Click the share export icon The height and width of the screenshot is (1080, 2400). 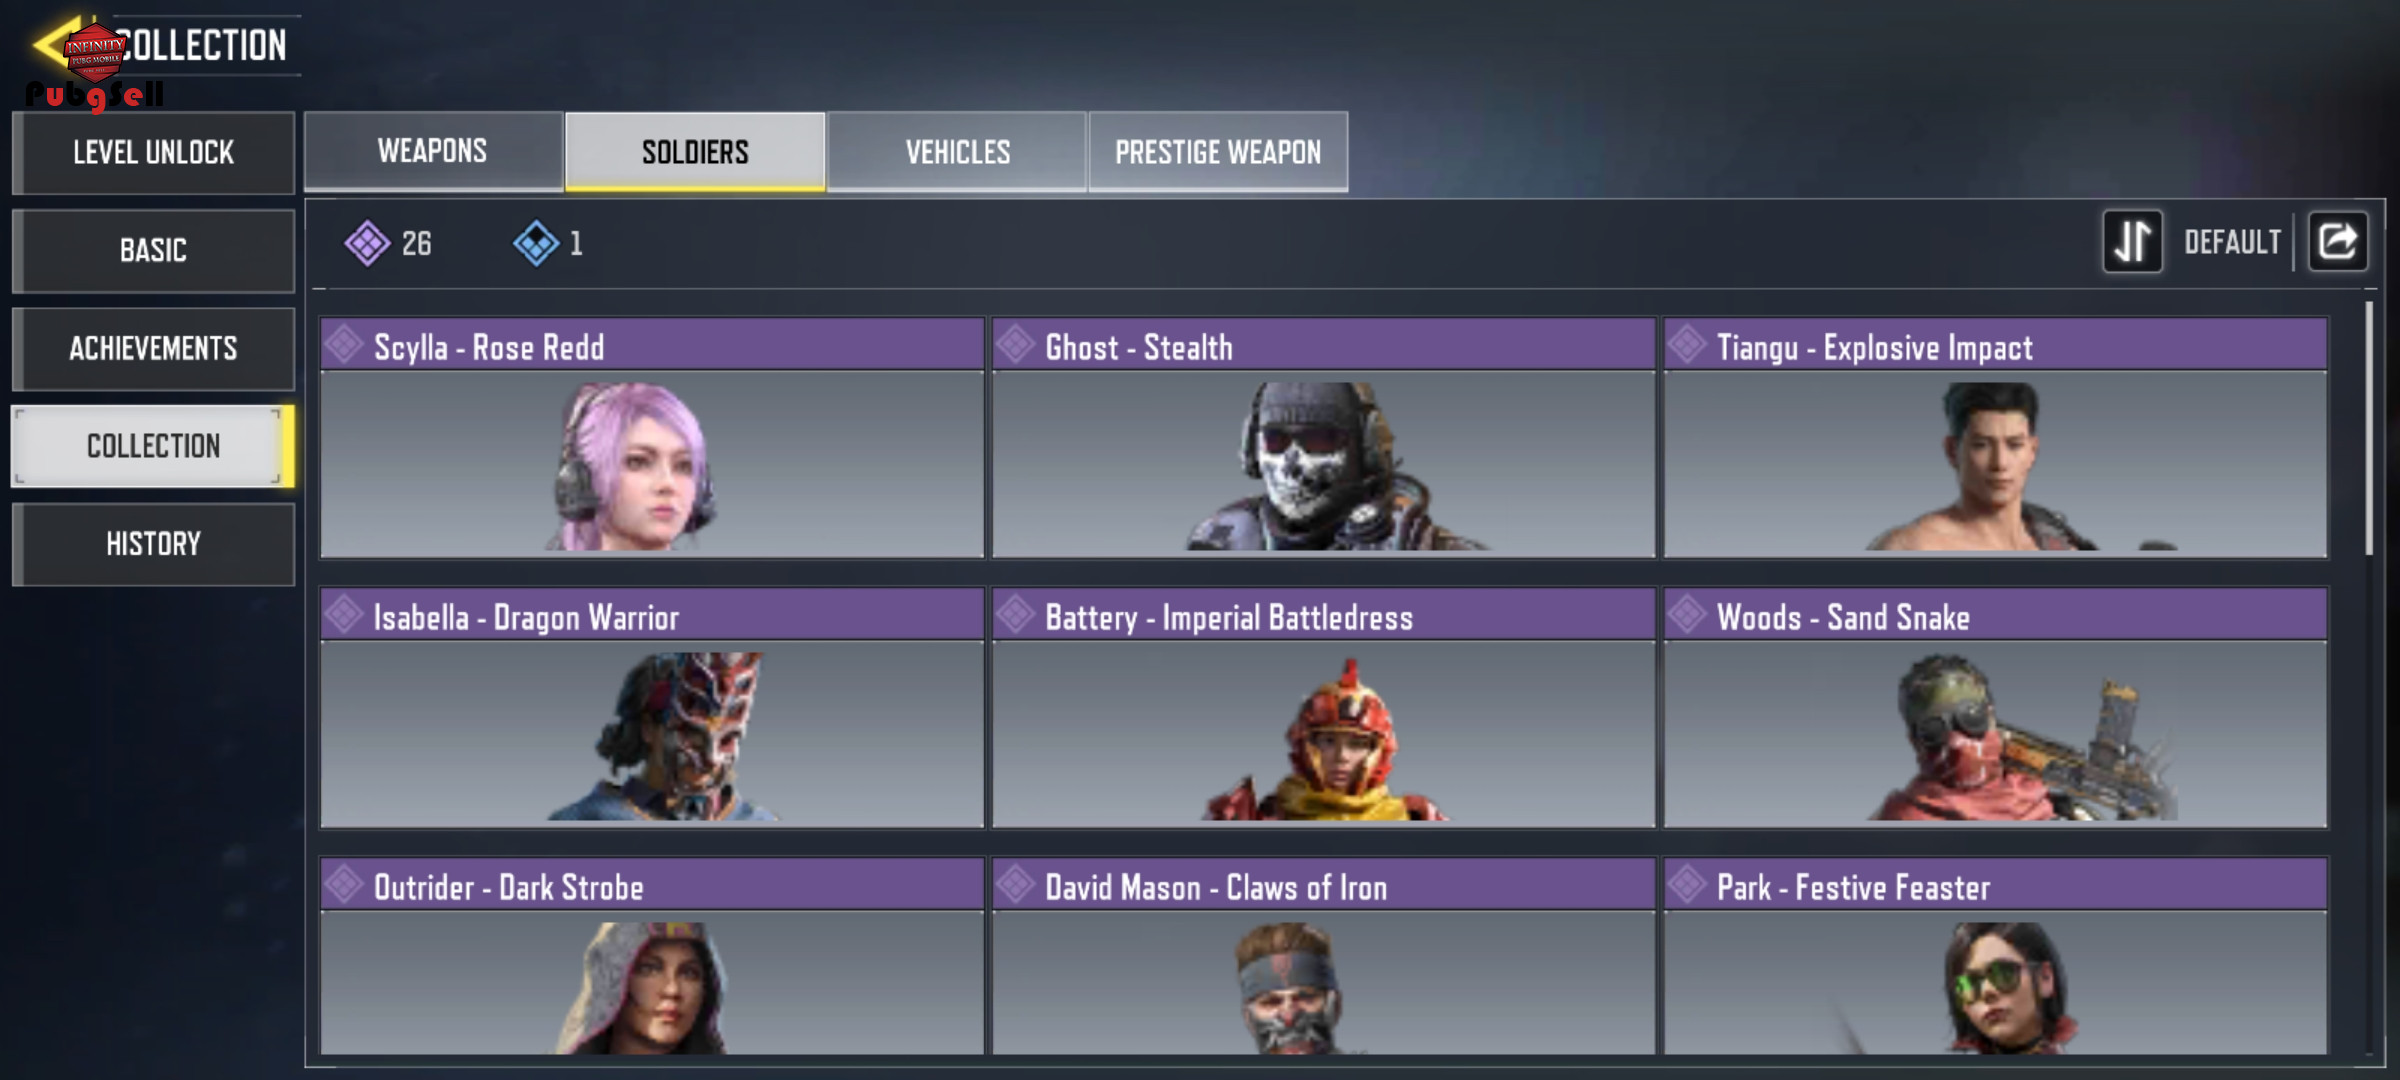click(2337, 241)
